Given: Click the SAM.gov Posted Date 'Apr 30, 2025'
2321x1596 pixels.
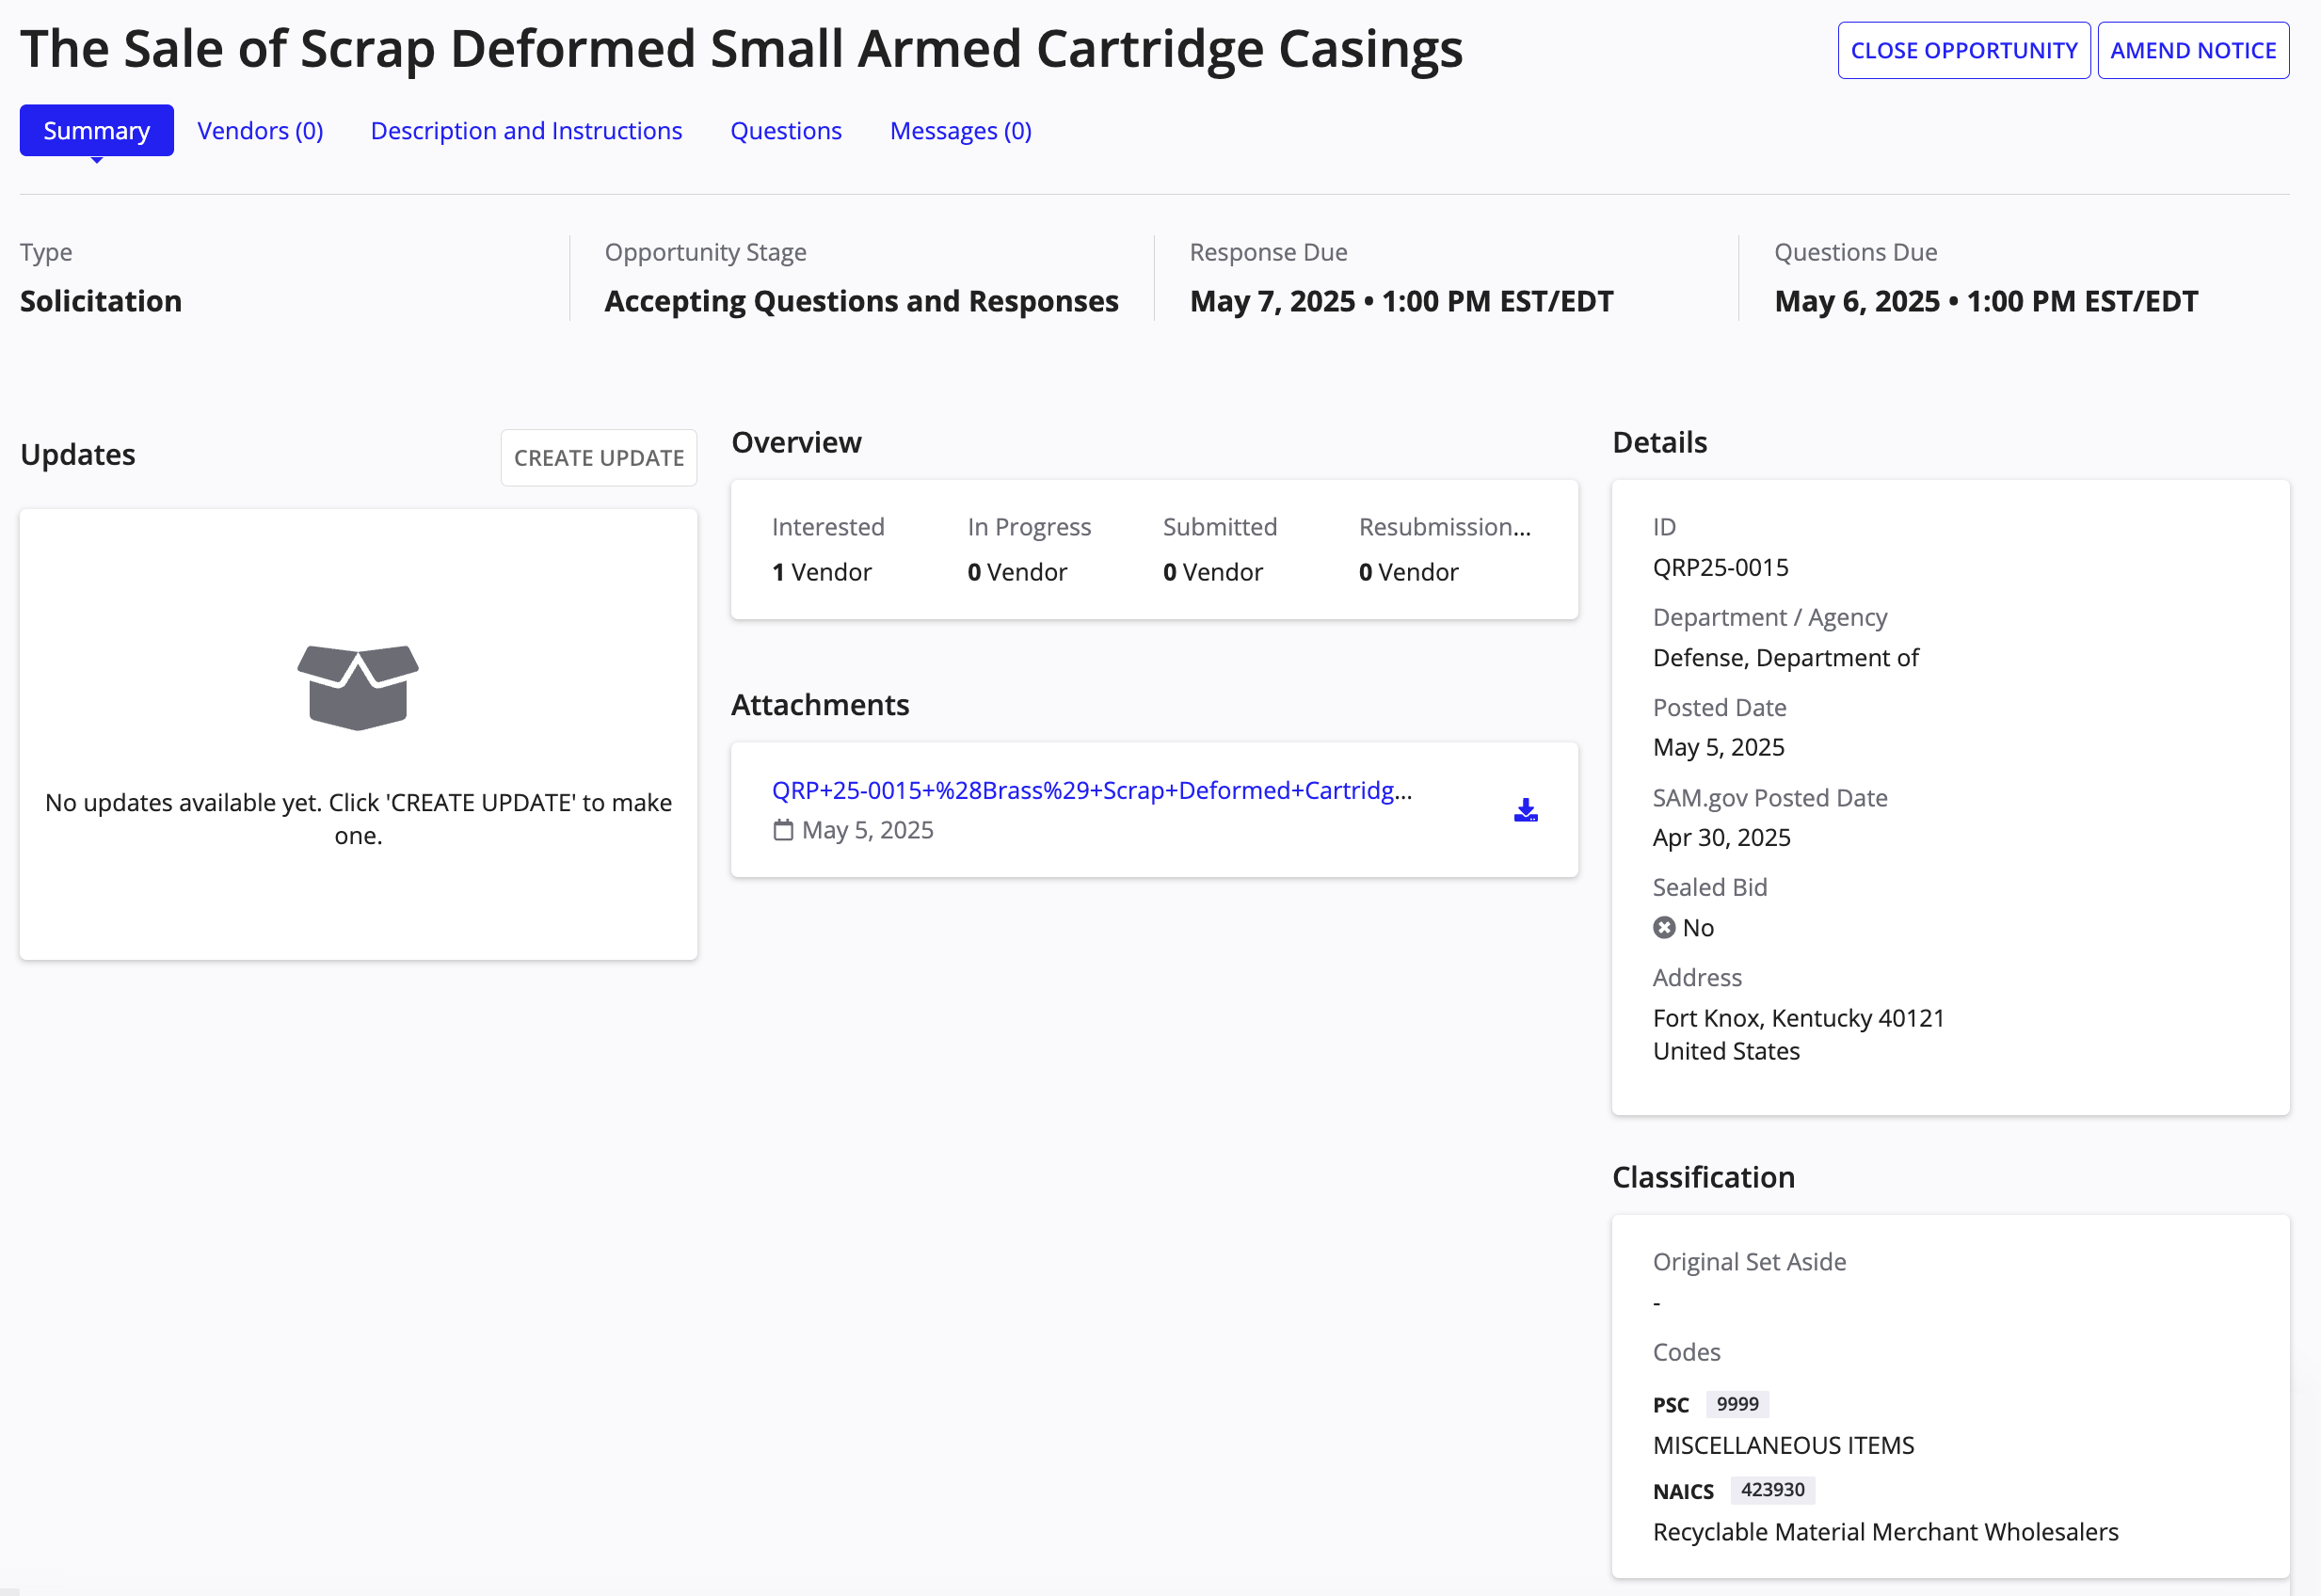Looking at the screenshot, I should tap(1721, 838).
